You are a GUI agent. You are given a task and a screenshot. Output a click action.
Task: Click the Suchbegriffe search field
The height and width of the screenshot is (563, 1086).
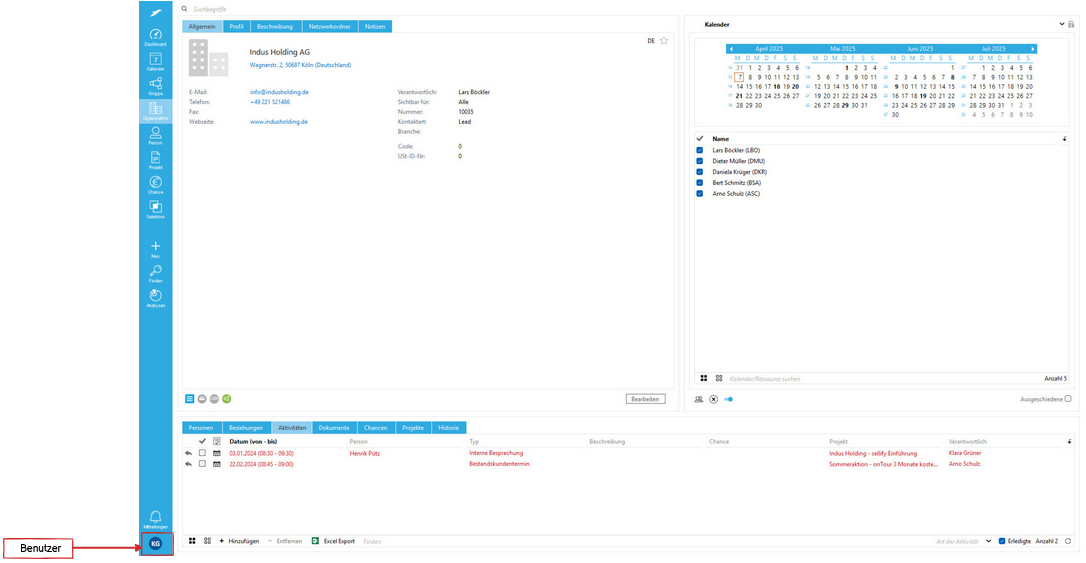coord(300,8)
